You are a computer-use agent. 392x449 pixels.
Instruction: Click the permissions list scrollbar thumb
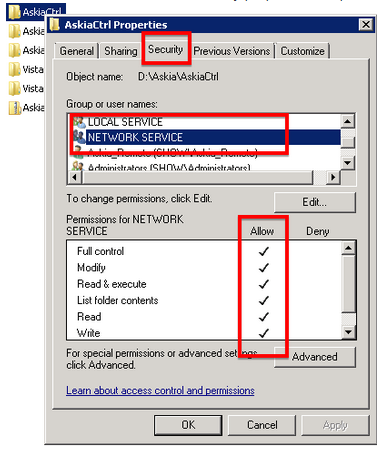pyautogui.click(x=348, y=283)
